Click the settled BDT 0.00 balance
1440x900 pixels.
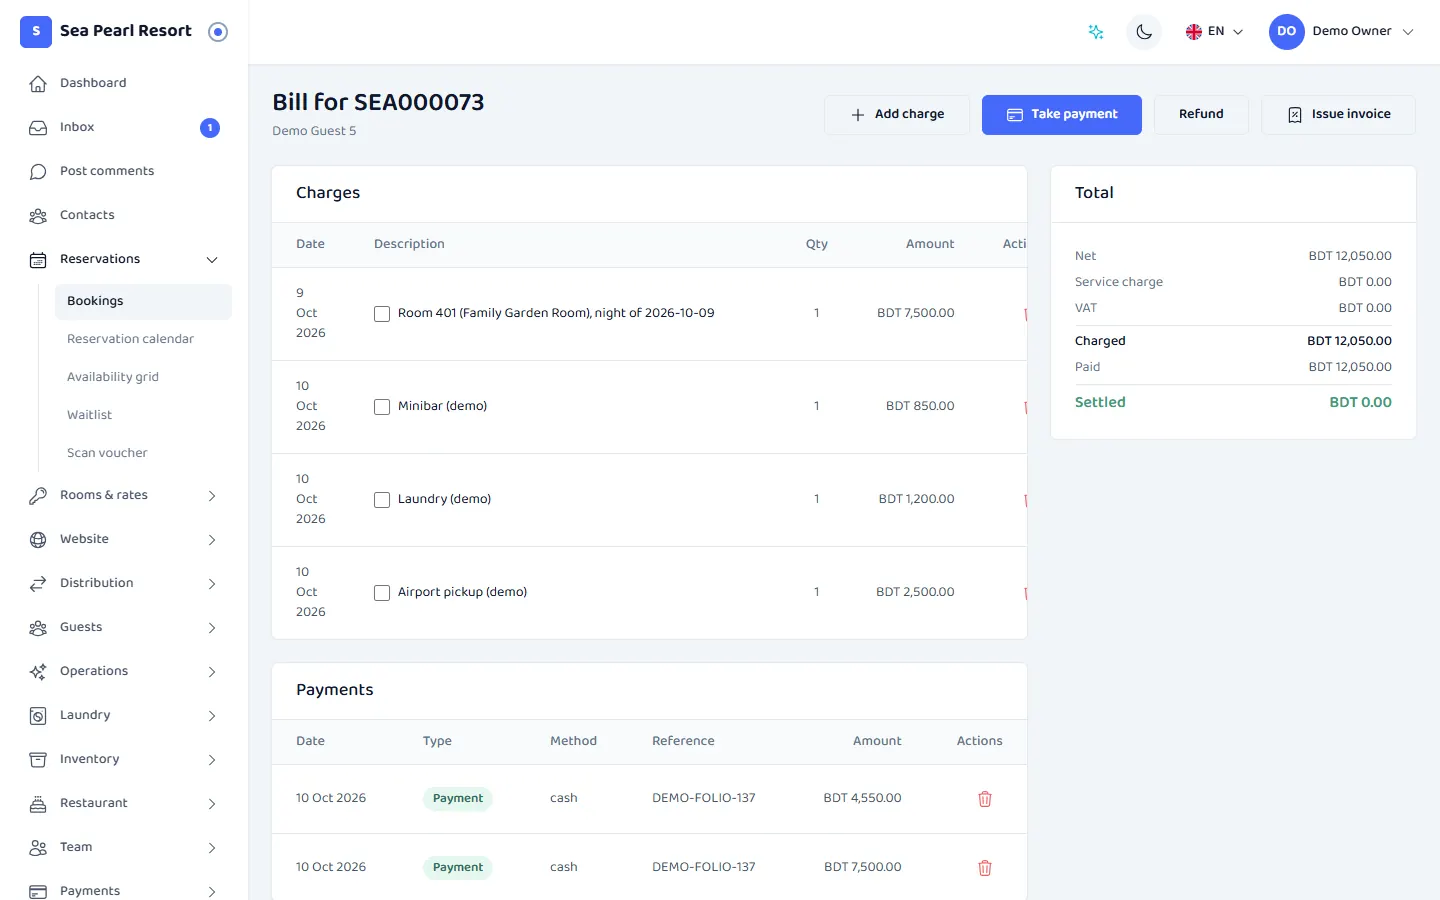pos(1360,403)
